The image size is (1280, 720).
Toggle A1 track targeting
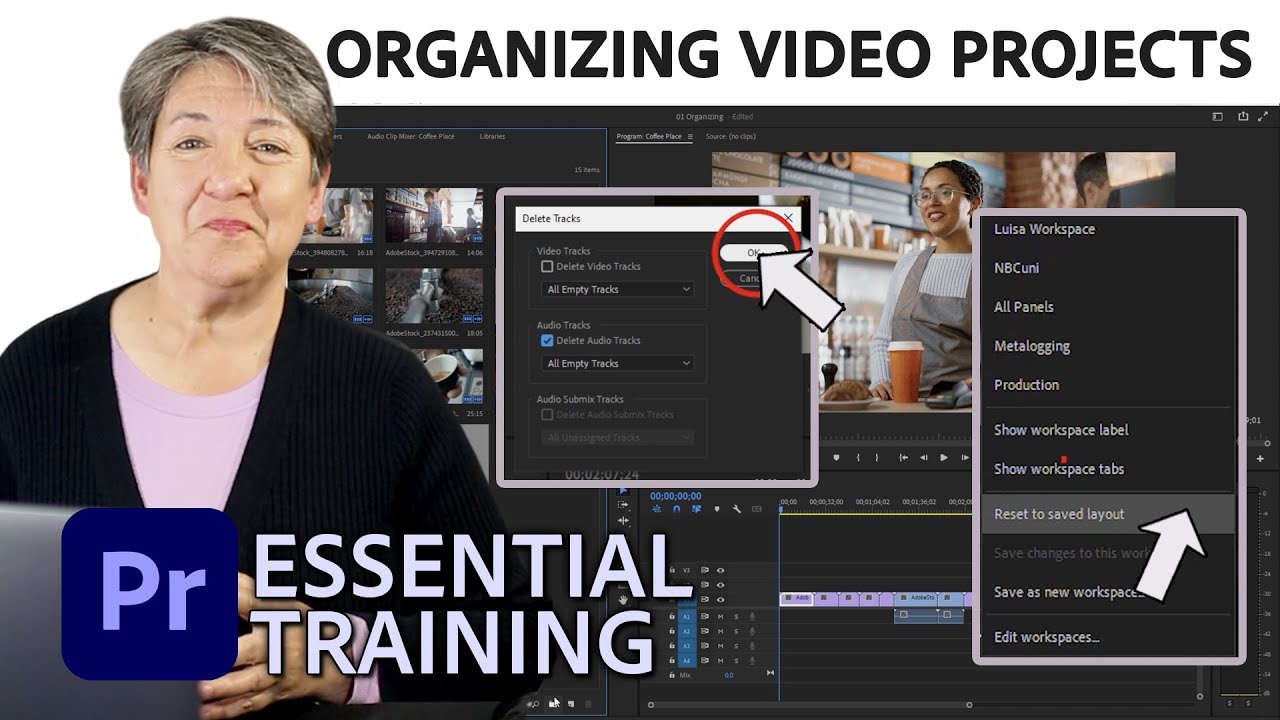tap(687, 616)
